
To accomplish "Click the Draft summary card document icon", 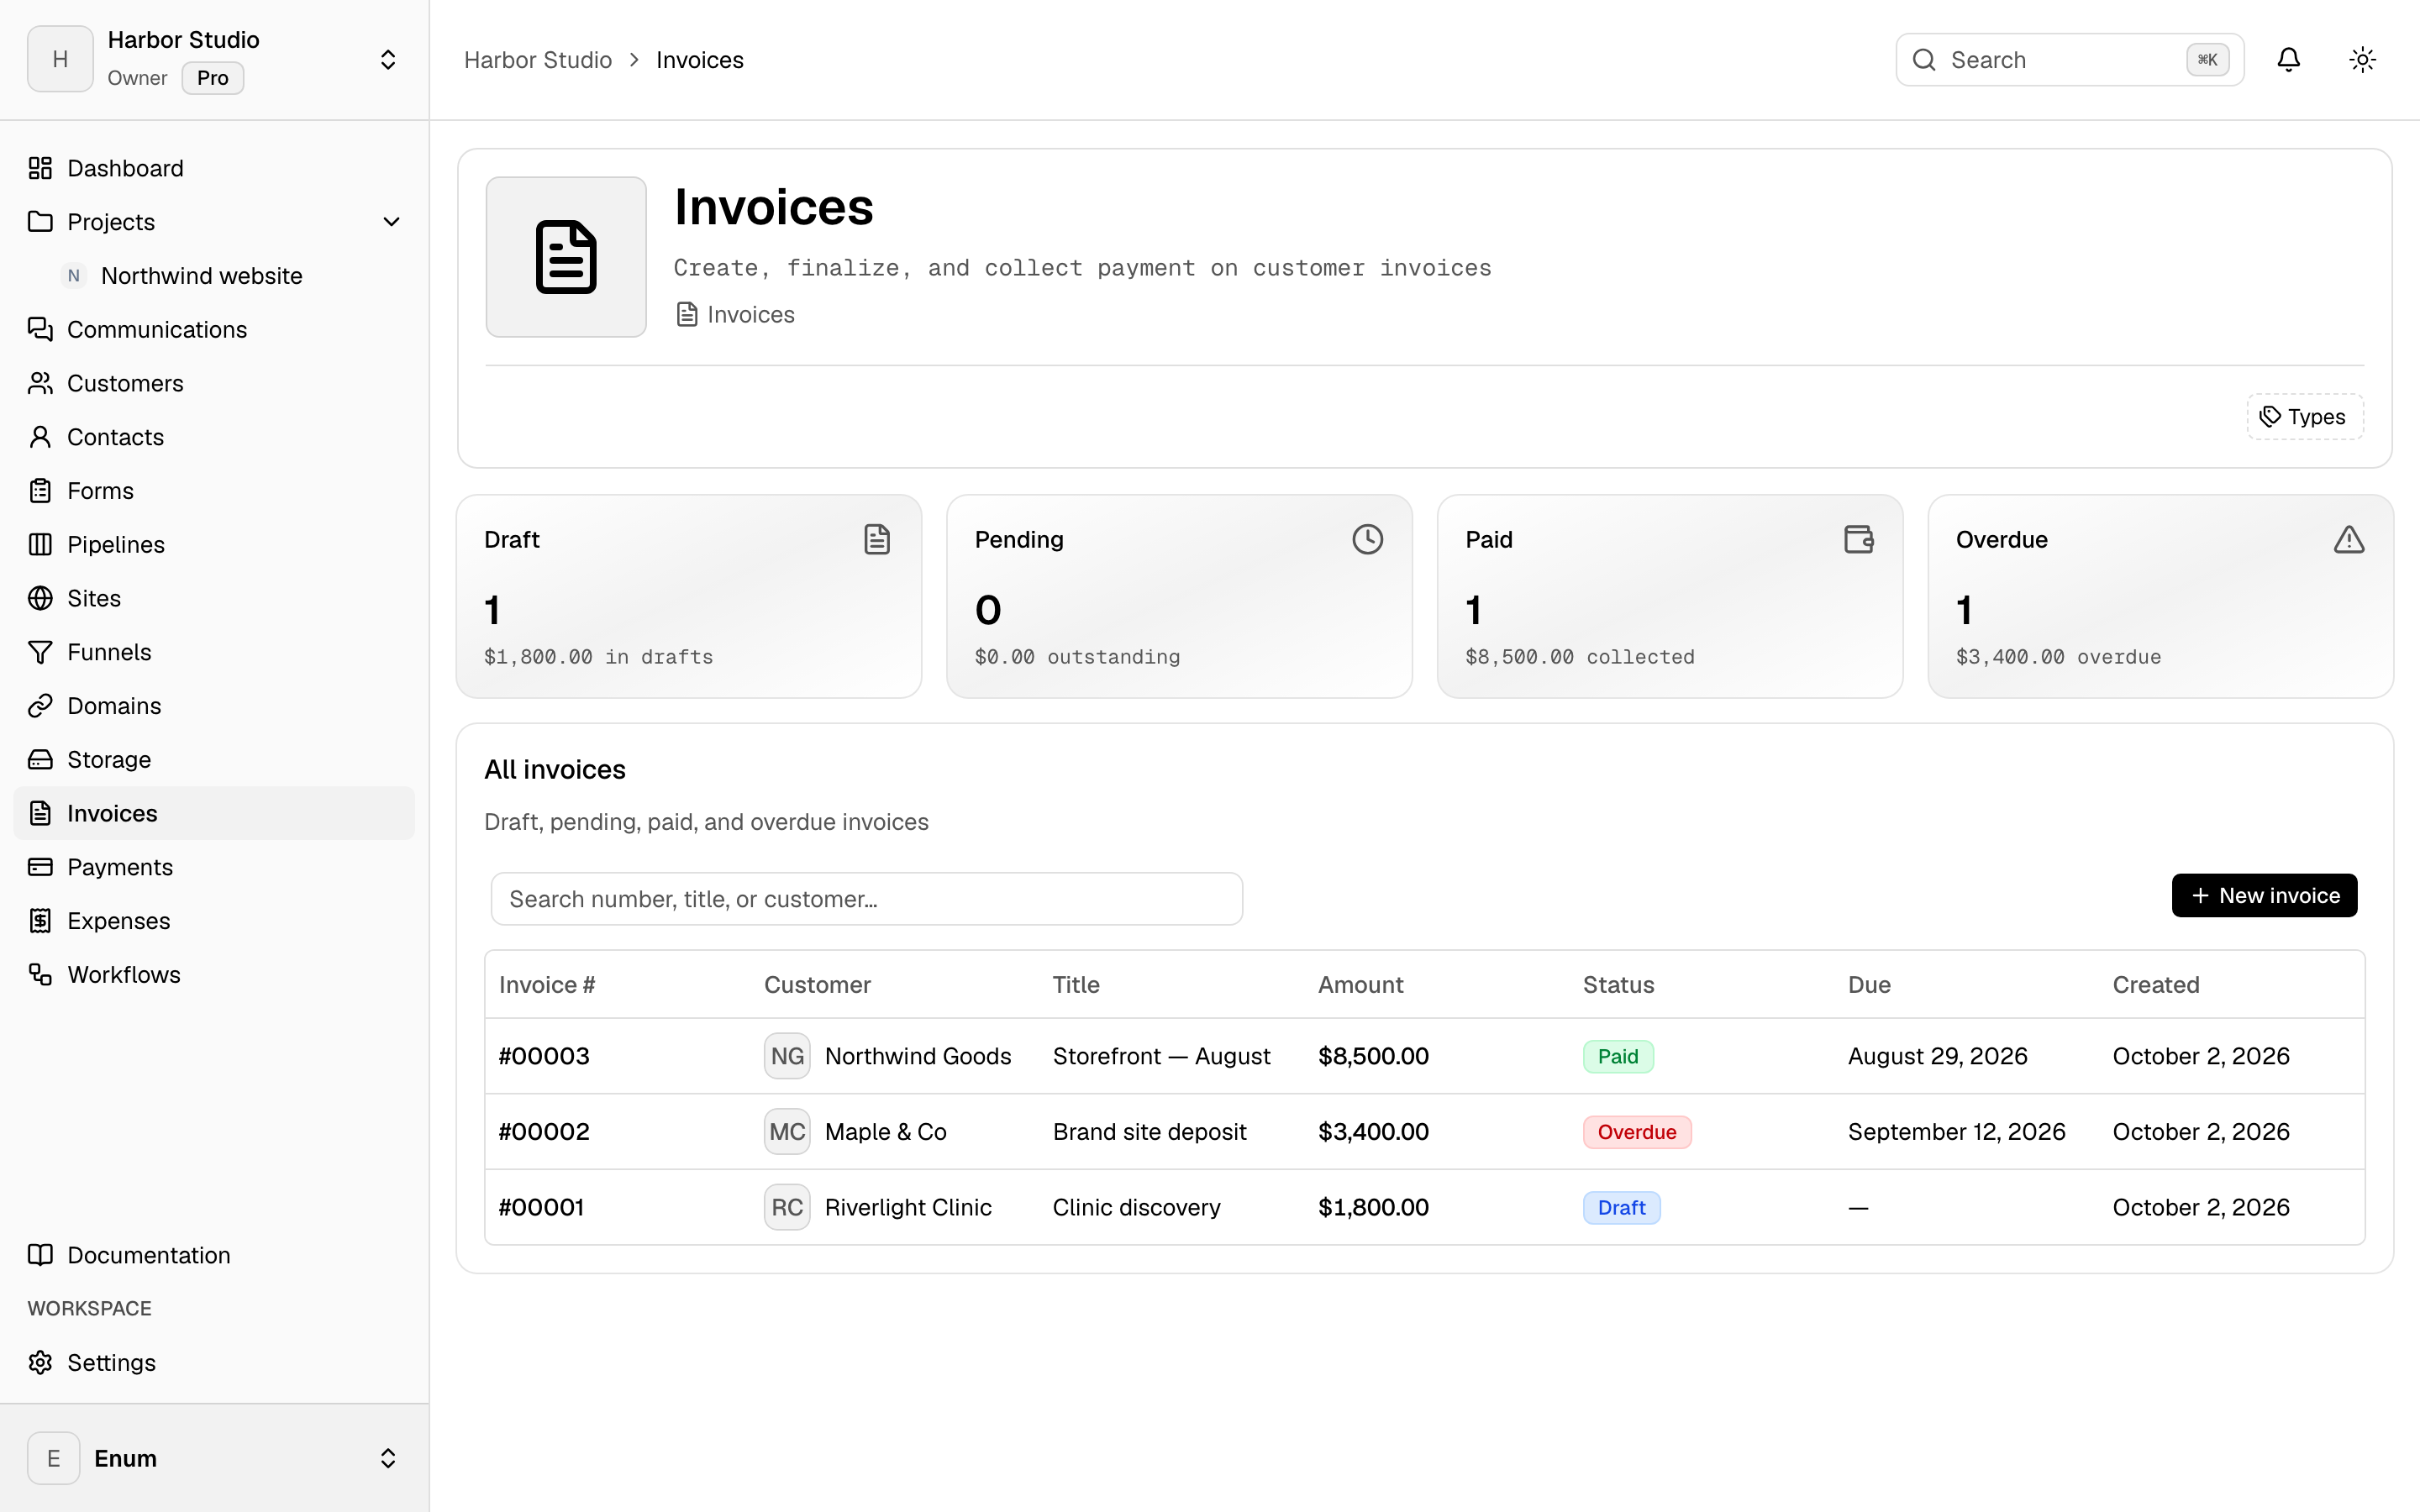I will click(x=877, y=540).
